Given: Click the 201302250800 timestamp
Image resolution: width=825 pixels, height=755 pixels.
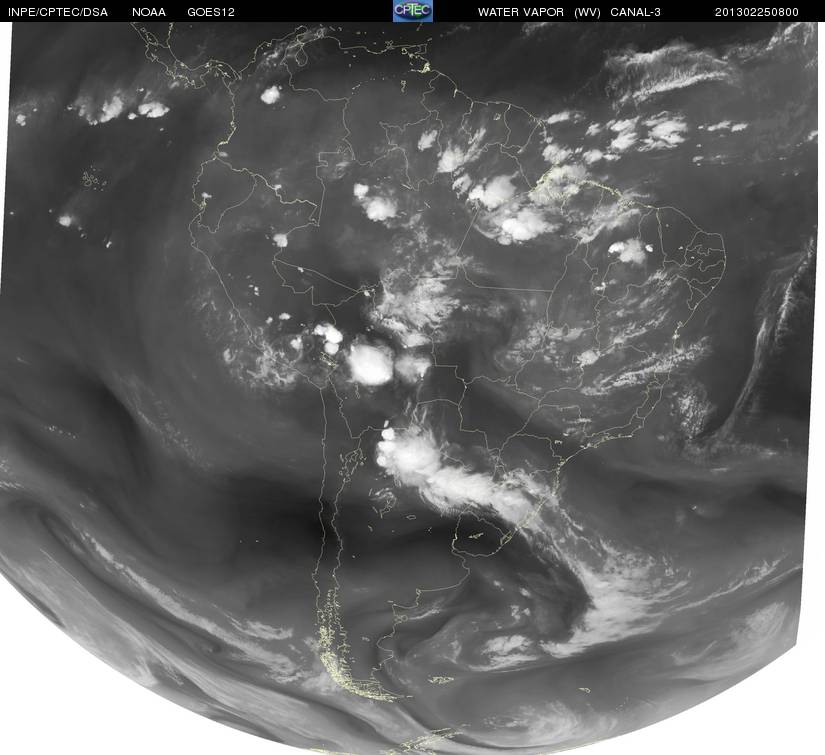Looking at the screenshot, I should click(756, 12).
